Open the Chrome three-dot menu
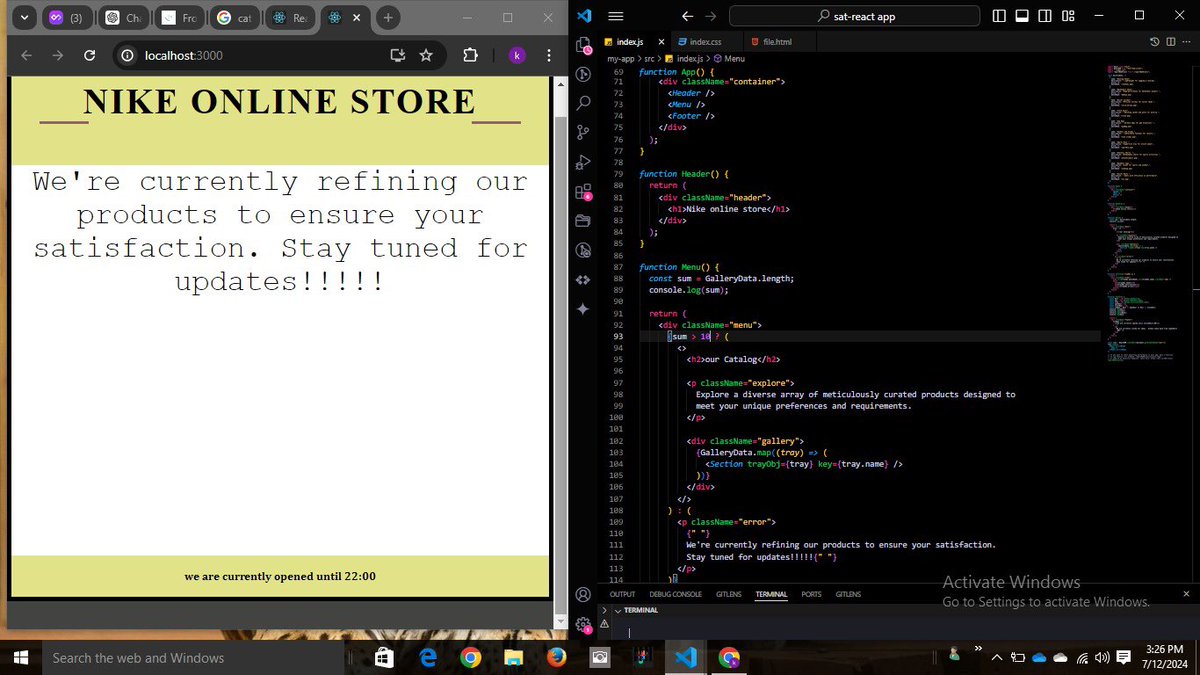Screen dimensions: 1200x675 click(x=549, y=56)
